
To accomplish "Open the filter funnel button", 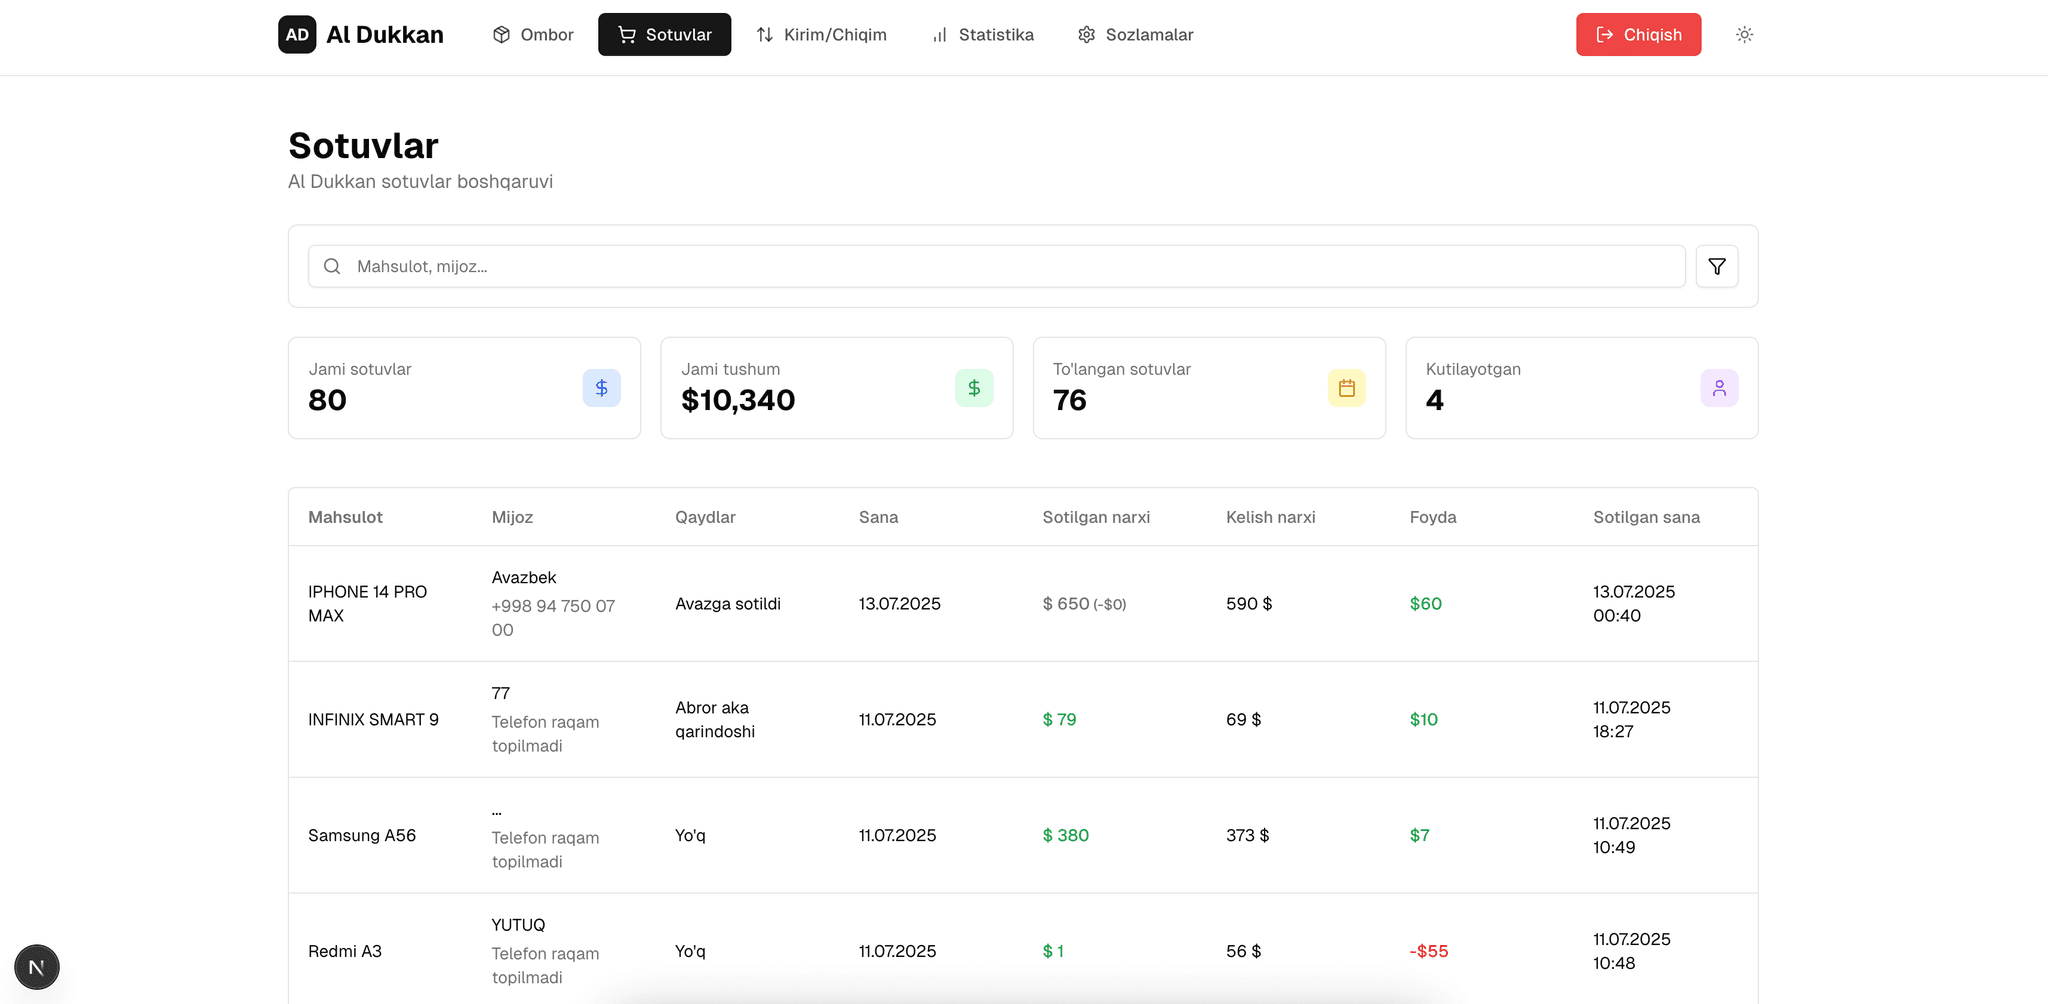I will pyautogui.click(x=1716, y=267).
